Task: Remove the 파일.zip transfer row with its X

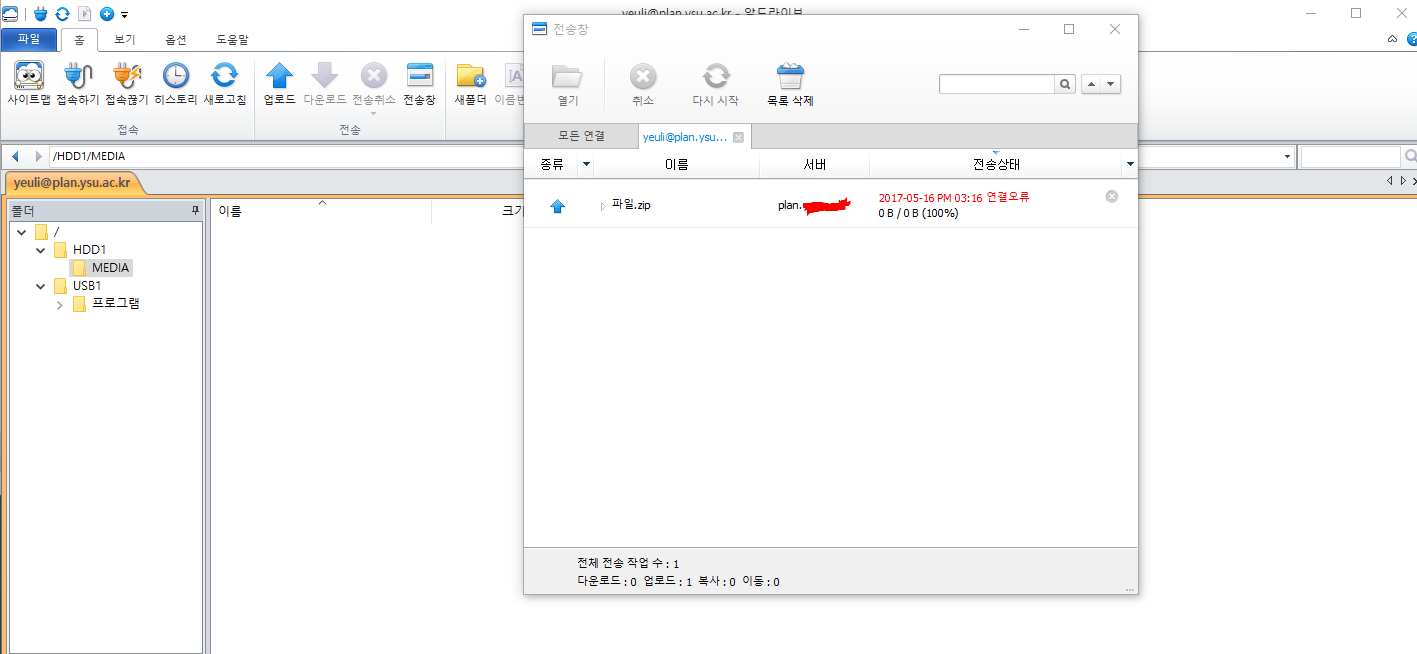Action: point(1111,196)
